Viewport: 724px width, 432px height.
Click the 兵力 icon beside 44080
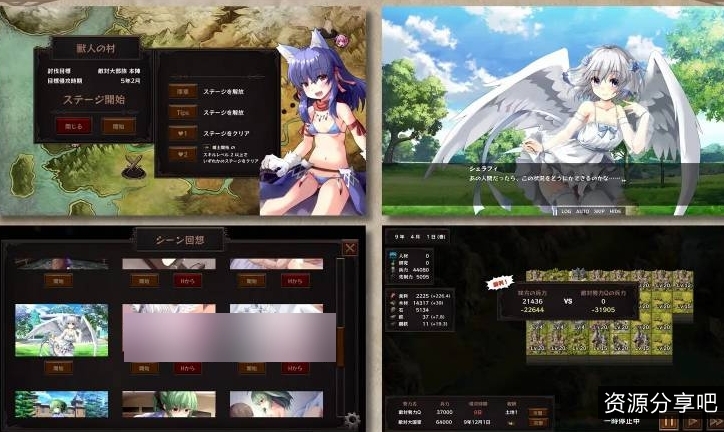(393, 270)
